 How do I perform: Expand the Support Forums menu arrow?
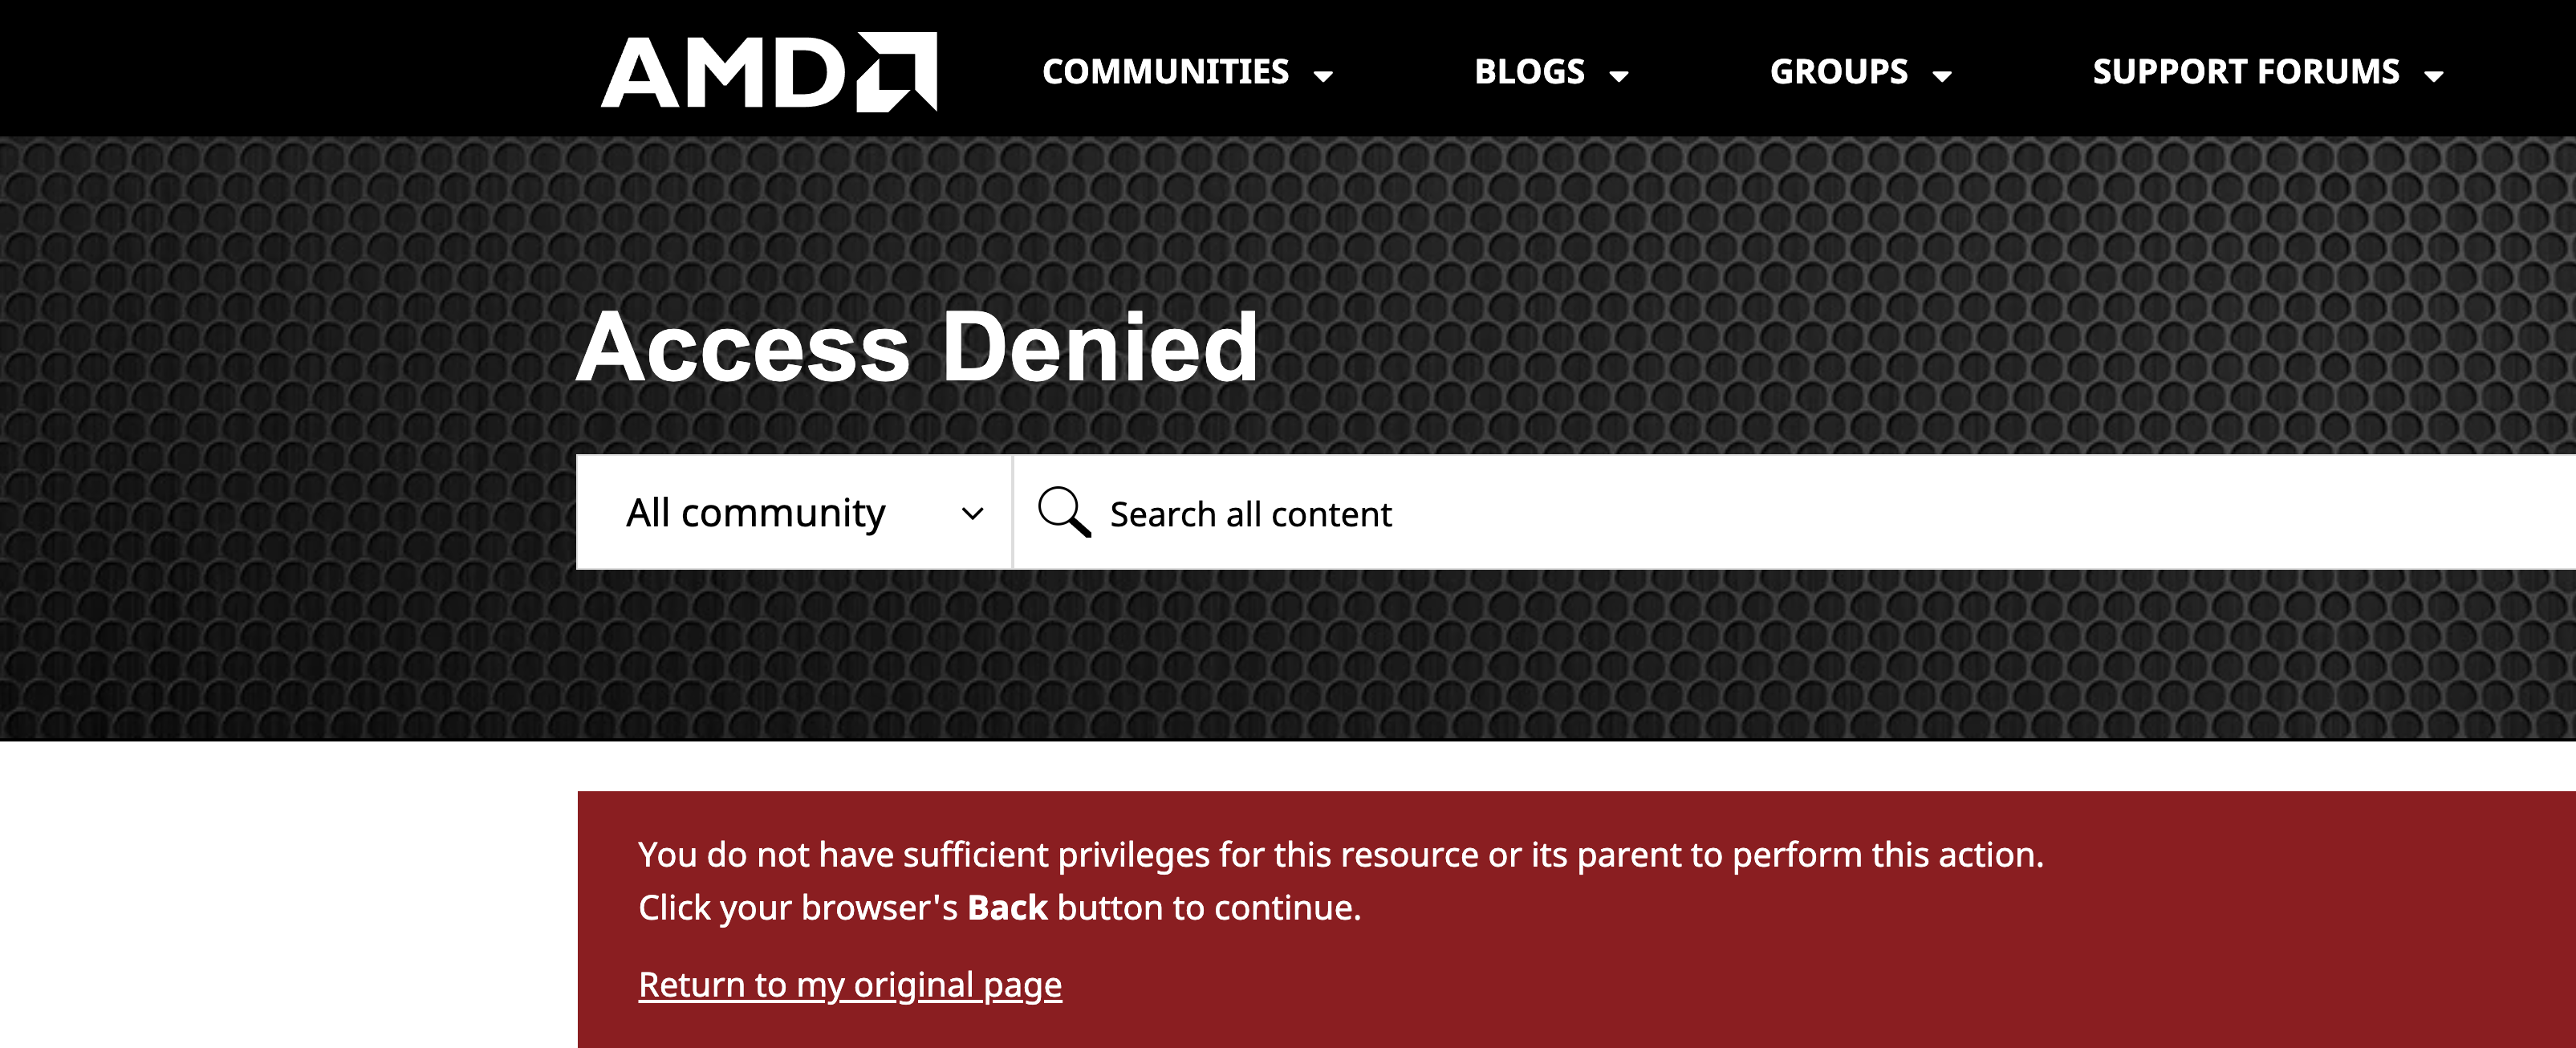(x=2434, y=76)
